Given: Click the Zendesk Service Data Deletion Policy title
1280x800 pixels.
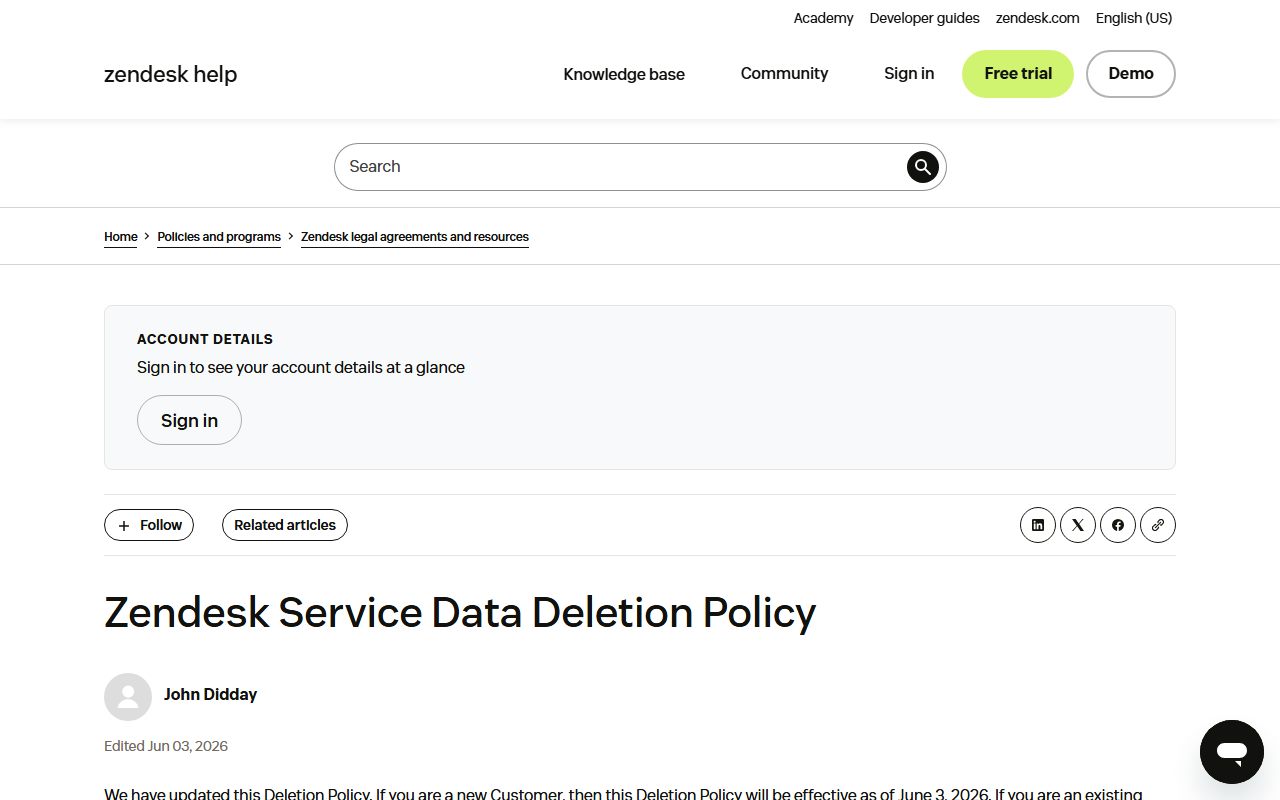Looking at the screenshot, I should tap(460, 612).
